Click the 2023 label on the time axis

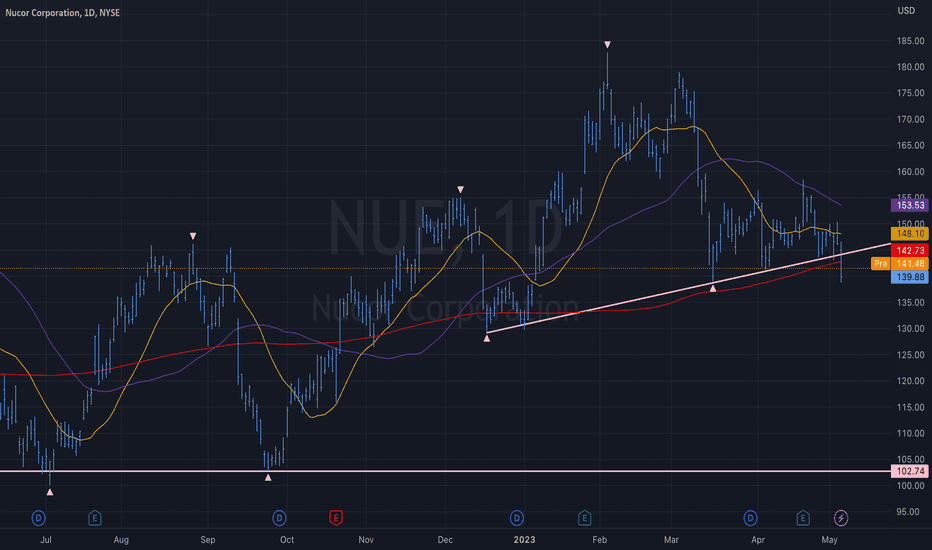pos(524,540)
